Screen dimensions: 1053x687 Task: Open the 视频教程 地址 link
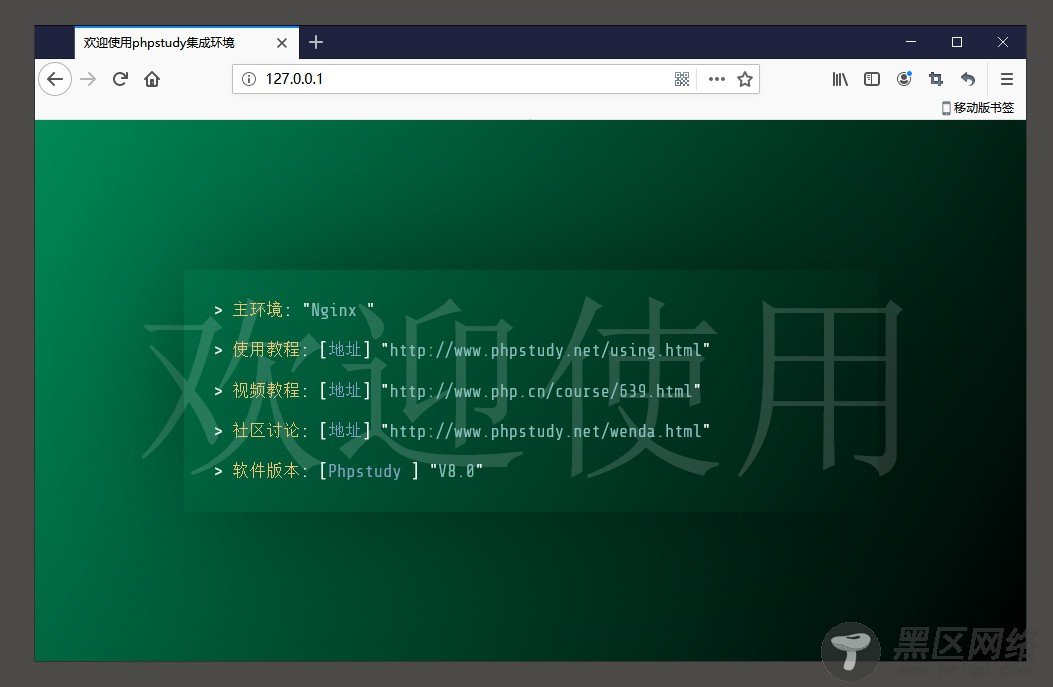tap(345, 390)
